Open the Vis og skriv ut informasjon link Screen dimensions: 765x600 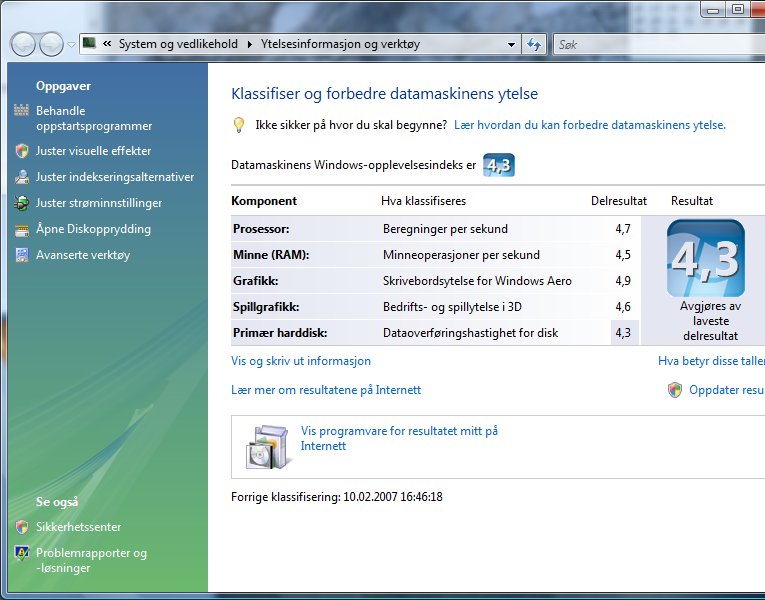pyautogui.click(x=300, y=361)
